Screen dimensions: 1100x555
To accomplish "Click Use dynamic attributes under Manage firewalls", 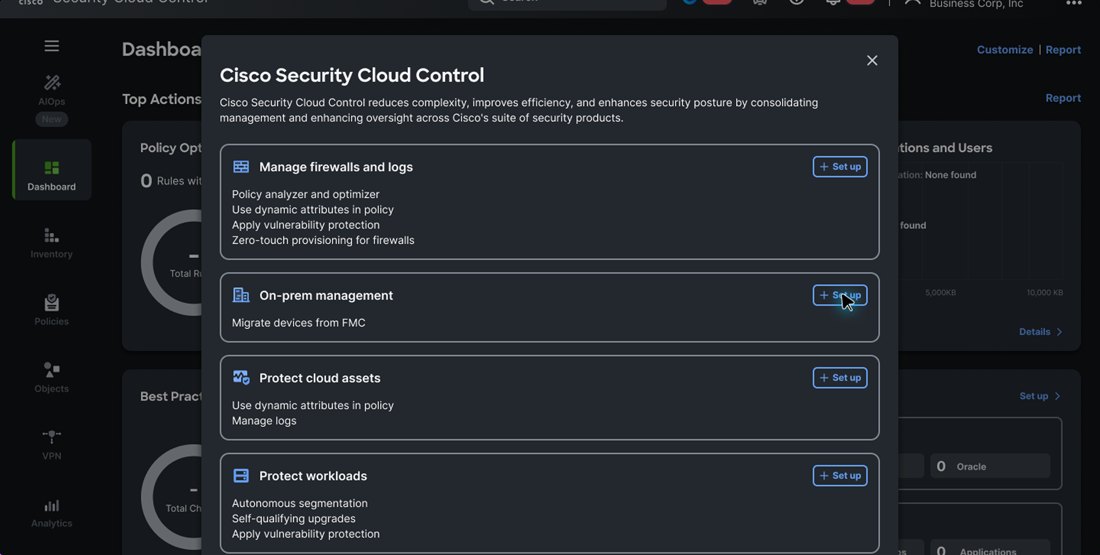I will [x=313, y=210].
